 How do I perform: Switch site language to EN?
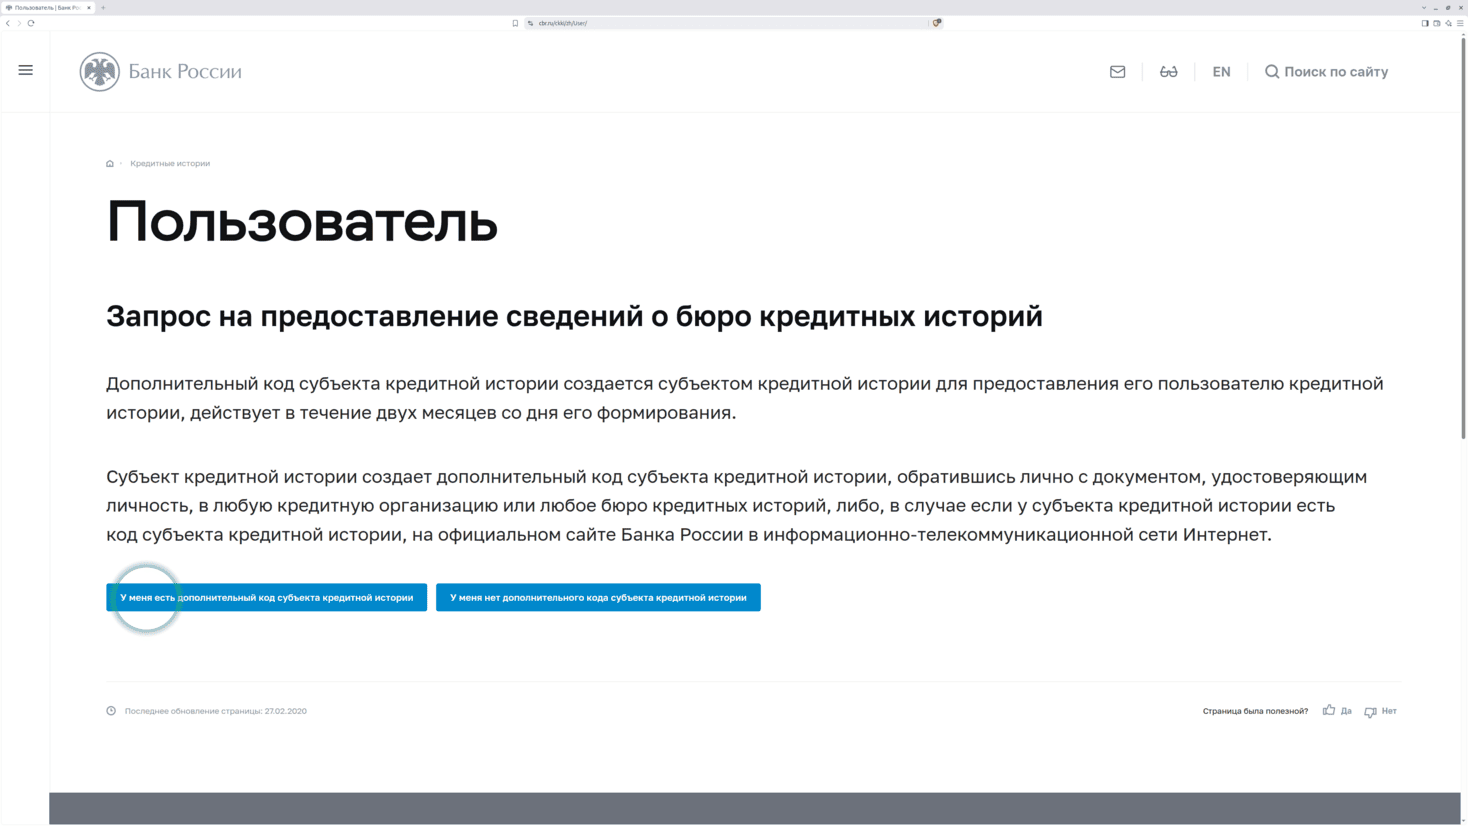(x=1221, y=72)
